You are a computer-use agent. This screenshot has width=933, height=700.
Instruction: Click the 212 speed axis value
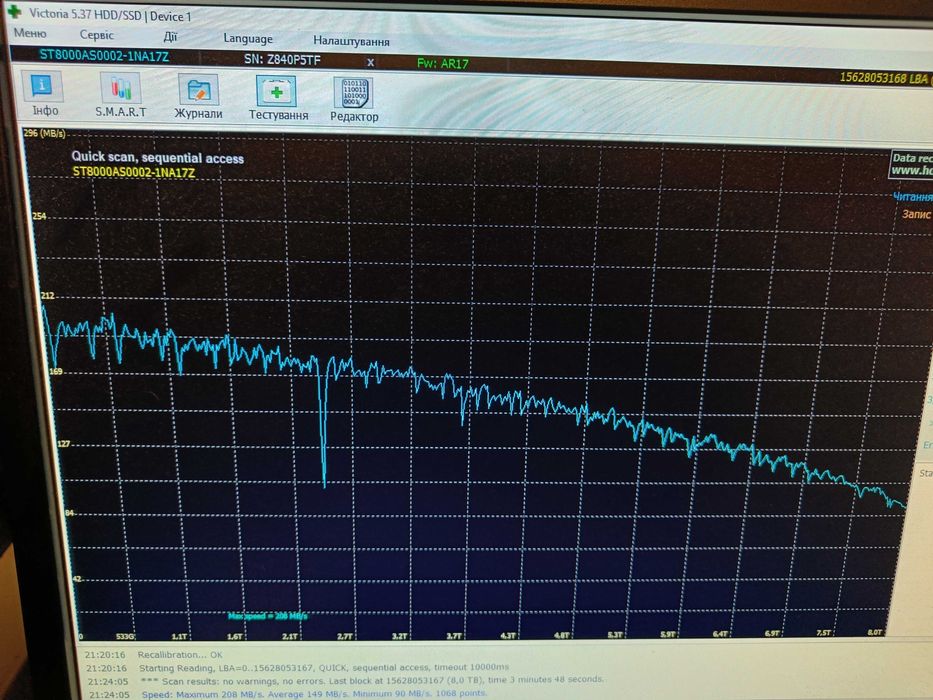47,296
